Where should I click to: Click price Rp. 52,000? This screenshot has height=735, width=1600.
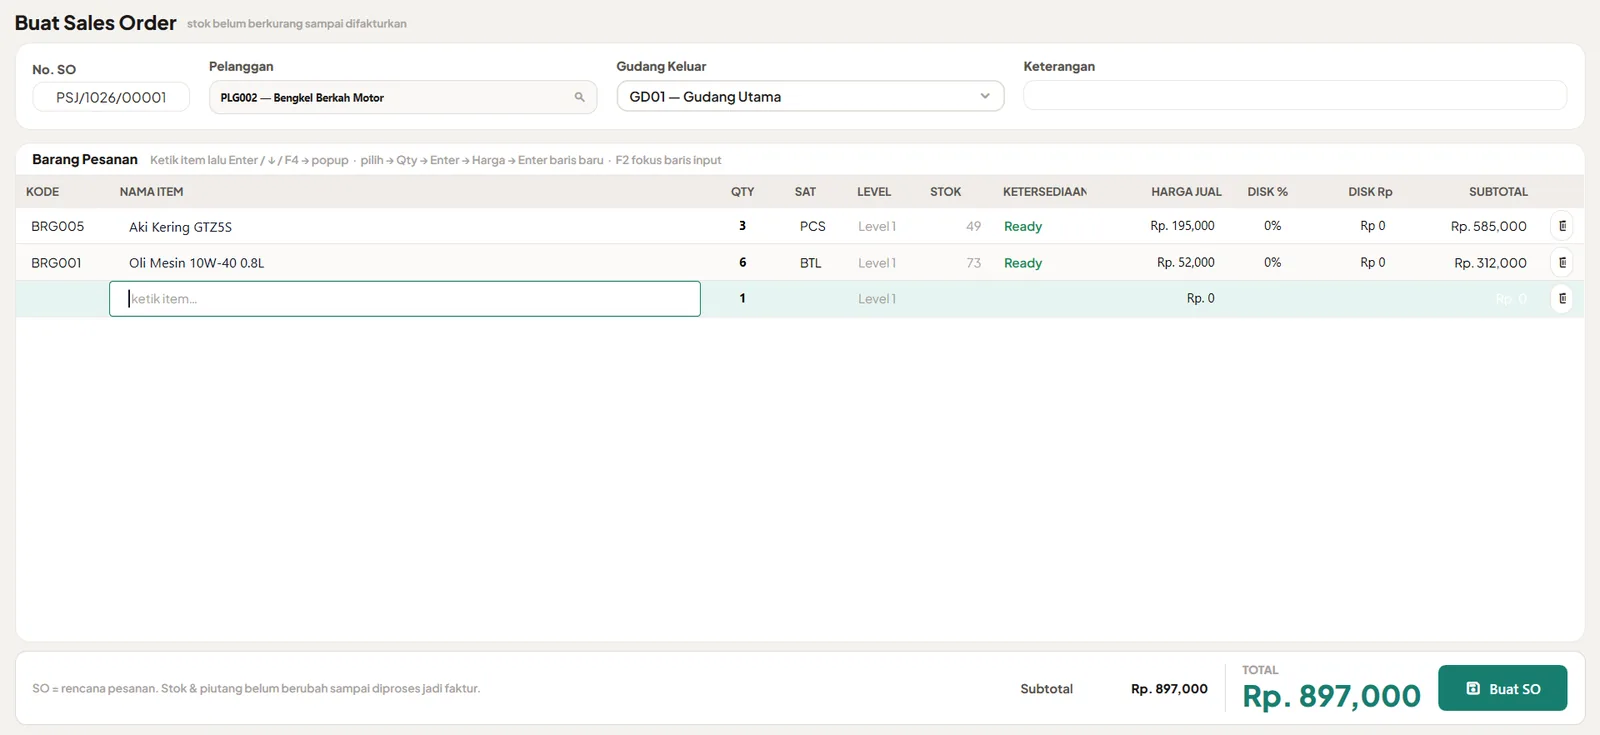(1186, 263)
